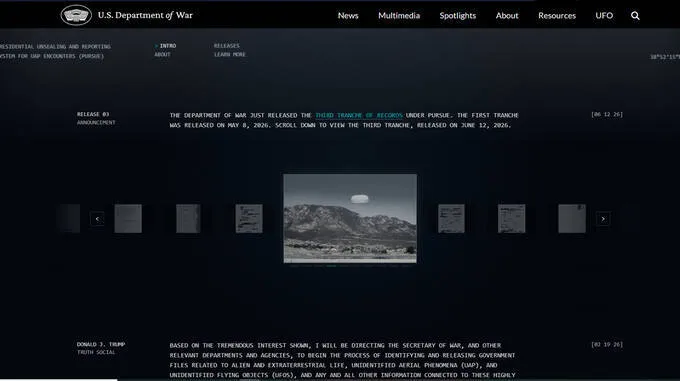This screenshot has height=381, width=680.
Task: Open the Spotlights menu
Action: [458, 16]
